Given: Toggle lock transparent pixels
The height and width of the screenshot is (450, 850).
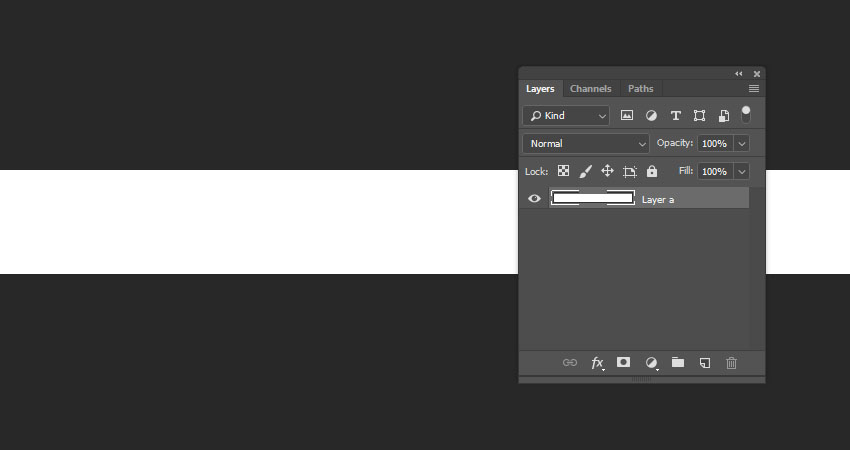Looking at the screenshot, I should (564, 172).
